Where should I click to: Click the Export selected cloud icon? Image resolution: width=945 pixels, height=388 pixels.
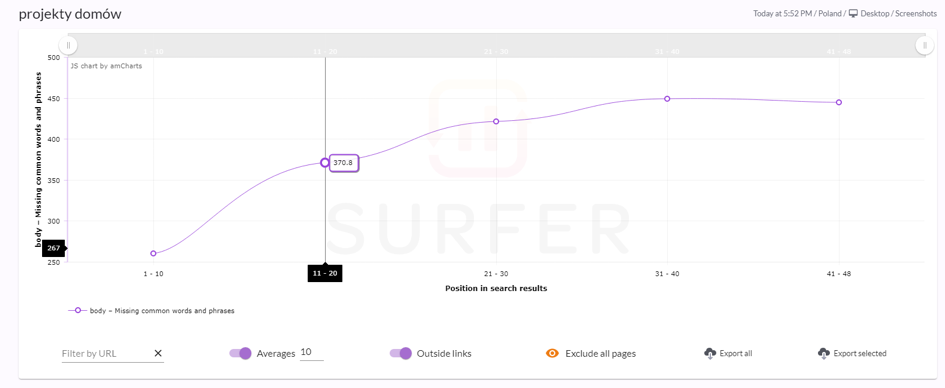(x=824, y=354)
